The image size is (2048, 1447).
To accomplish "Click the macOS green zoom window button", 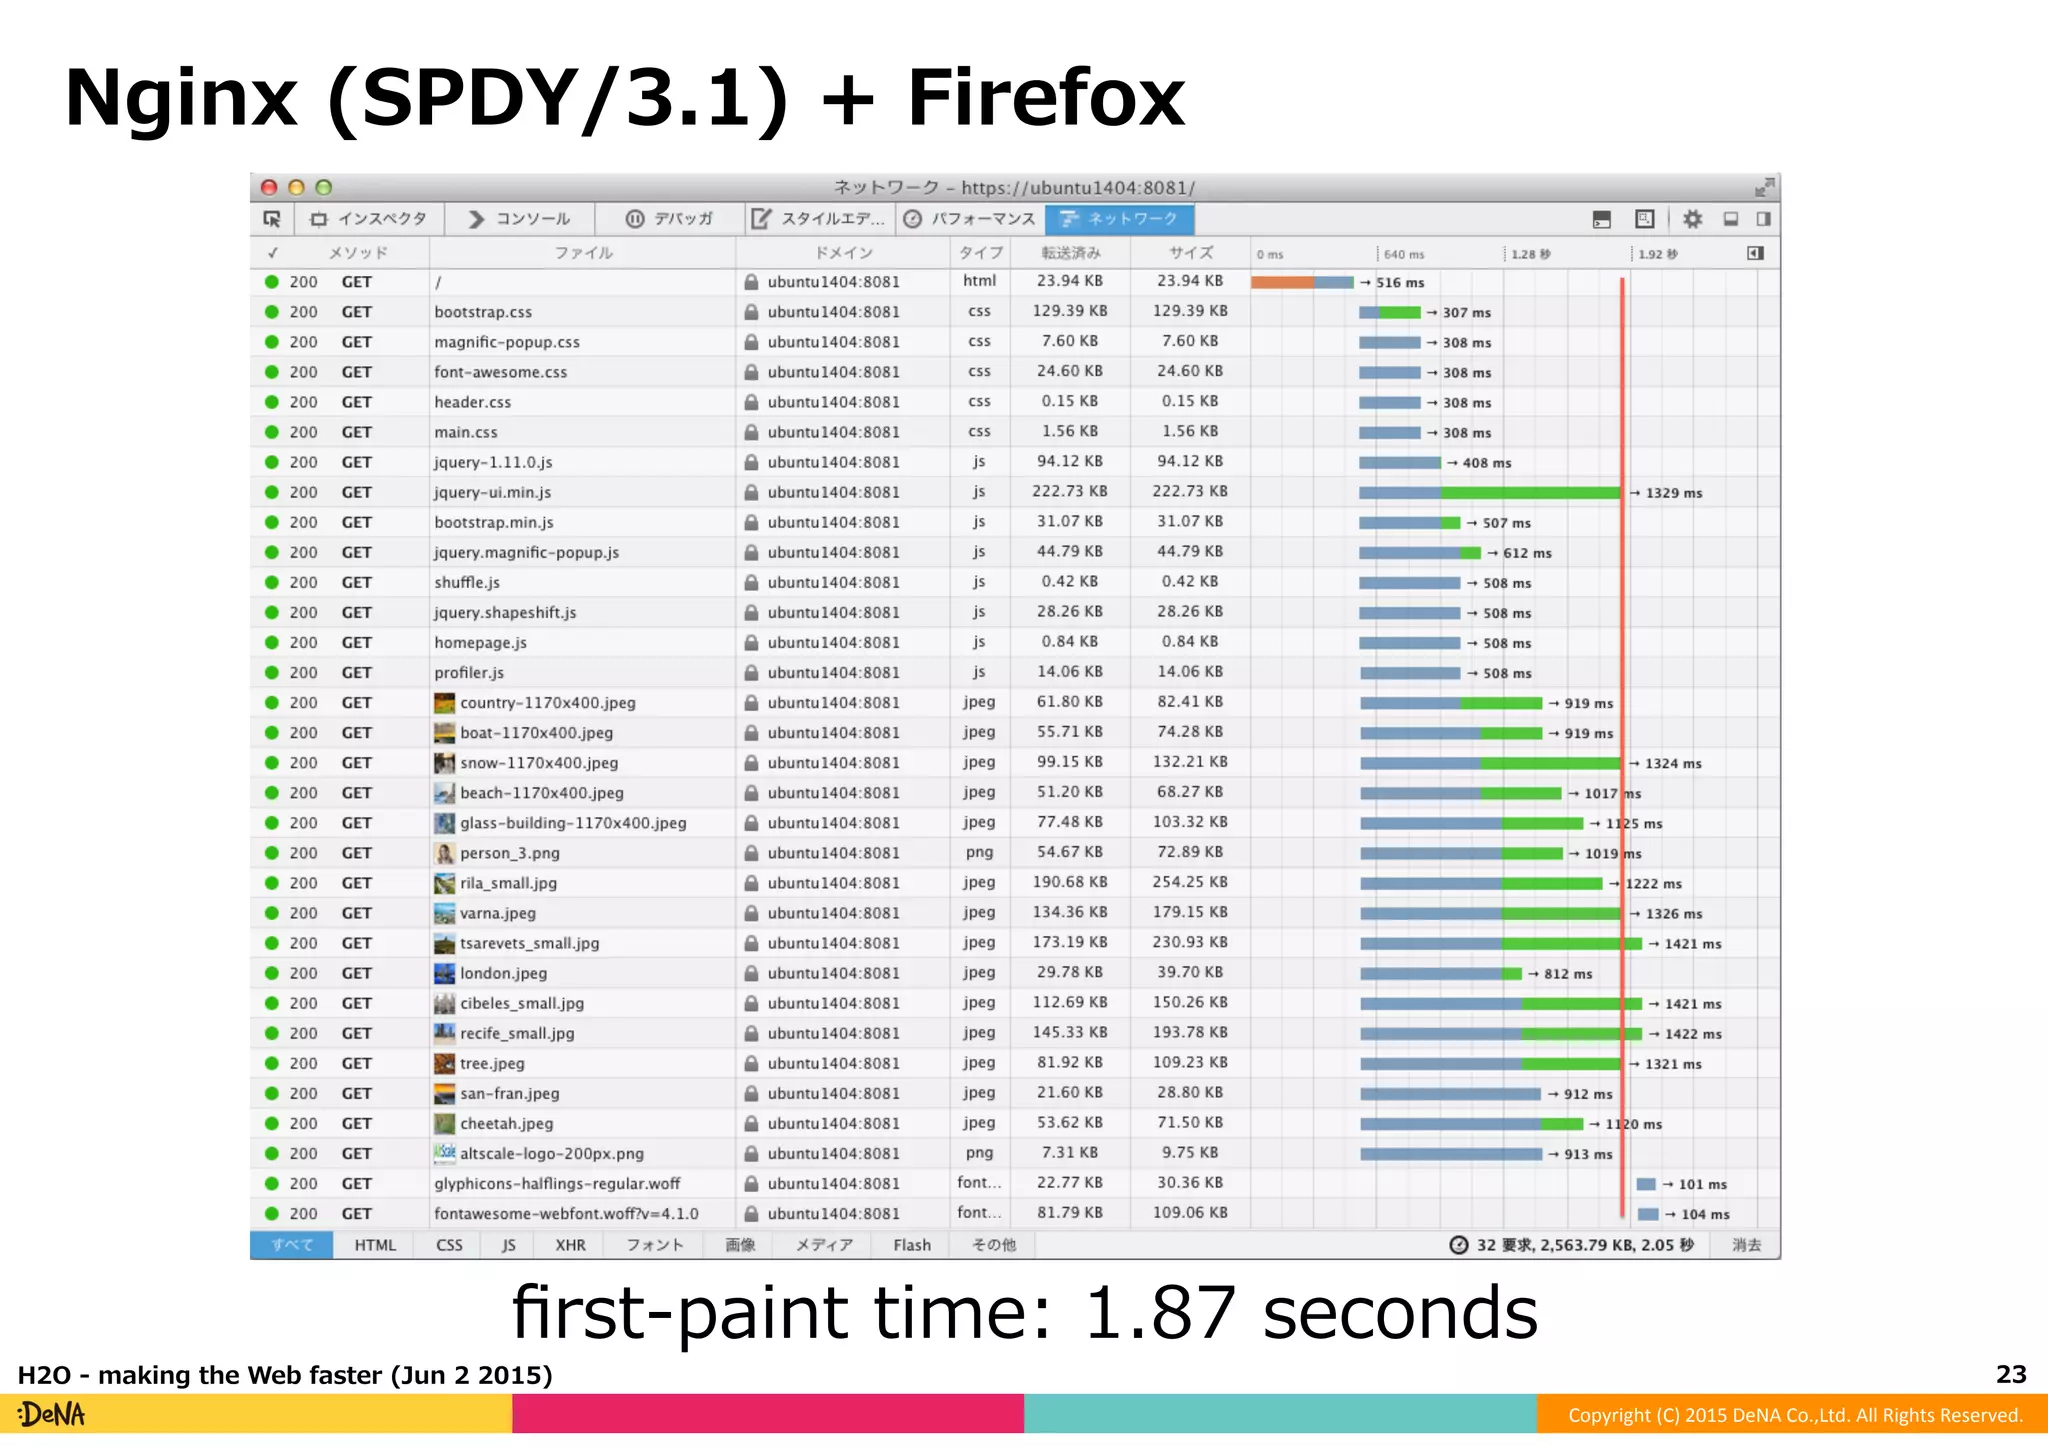I will [x=323, y=187].
